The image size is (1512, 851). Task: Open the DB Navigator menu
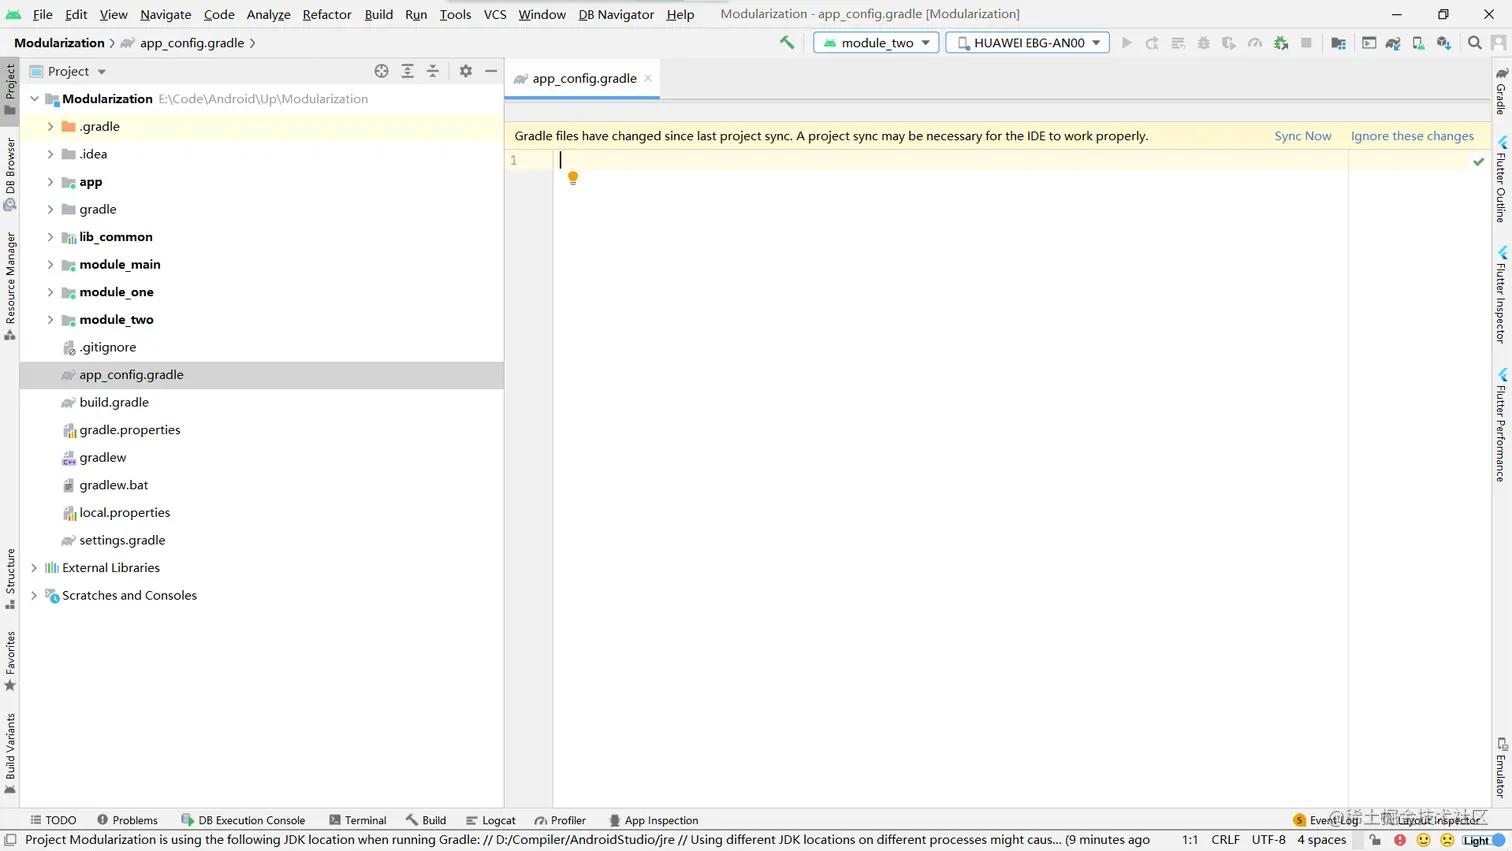(x=616, y=14)
